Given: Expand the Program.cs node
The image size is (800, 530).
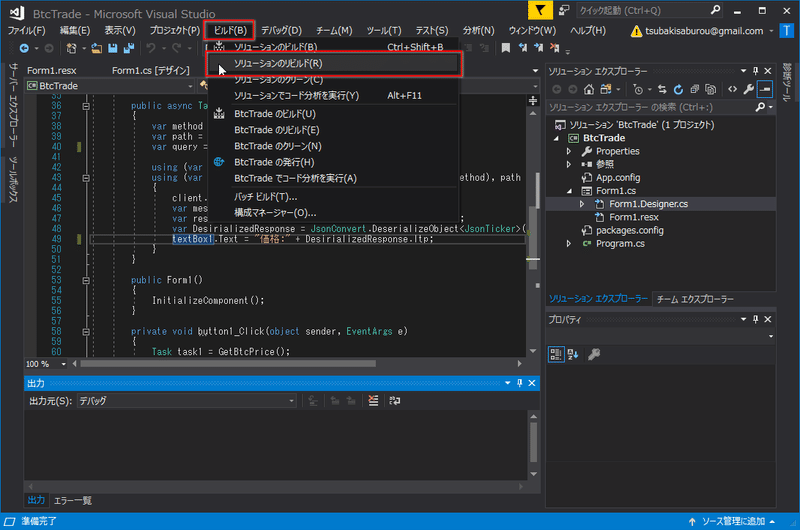Looking at the screenshot, I should tap(569, 244).
